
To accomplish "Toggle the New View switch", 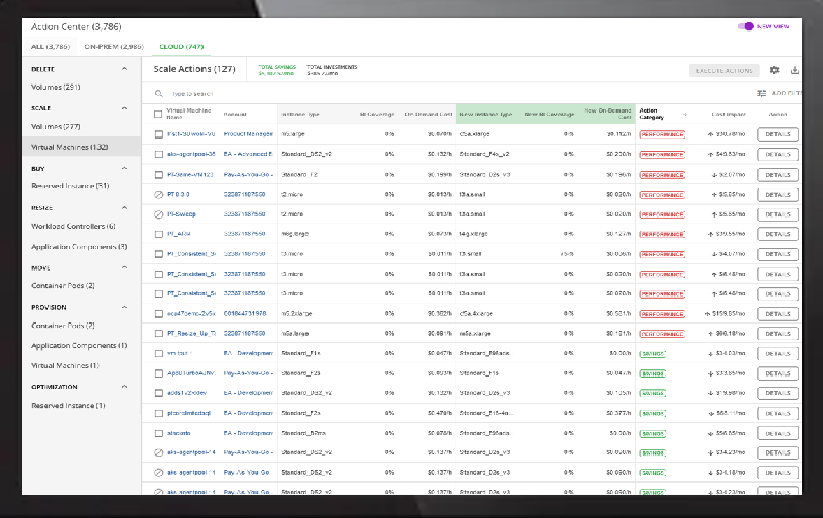I will pos(745,26).
